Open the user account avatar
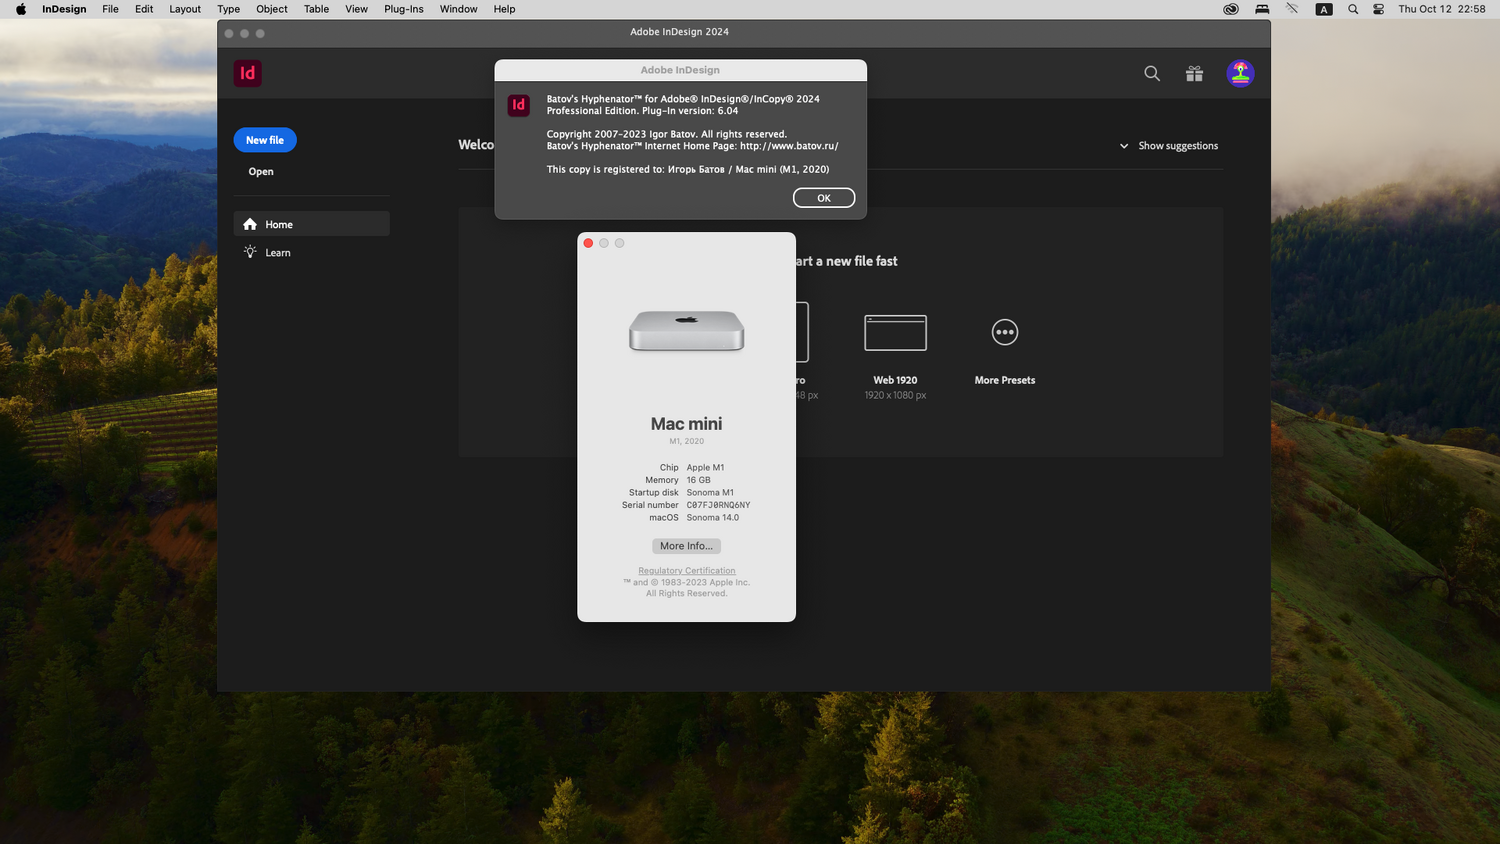The width and height of the screenshot is (1500, 844). (1240, 73)
